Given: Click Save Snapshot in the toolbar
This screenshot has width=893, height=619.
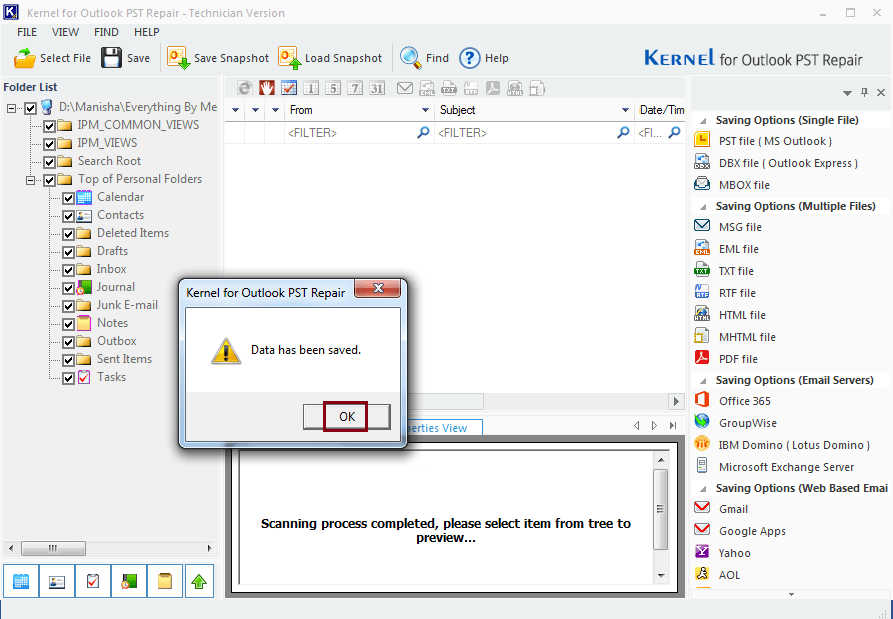Looking at the screenshot, I should coord(218,58).
